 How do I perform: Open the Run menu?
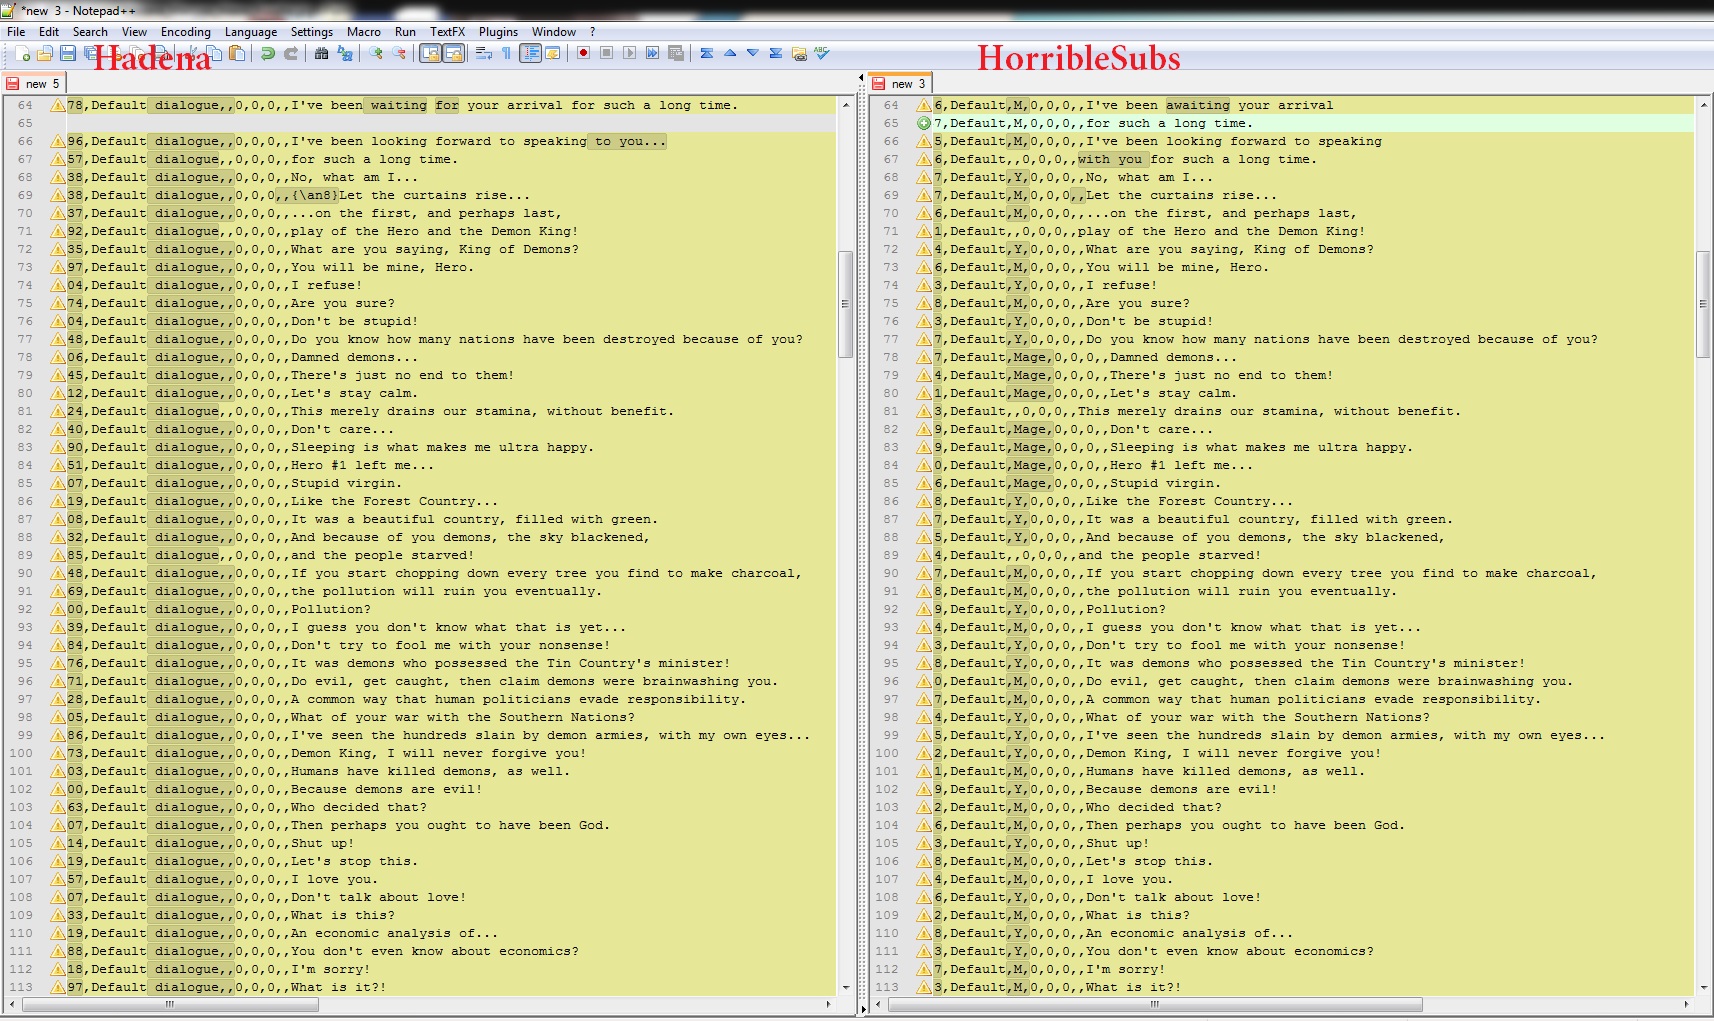click(x=405, y=32)
